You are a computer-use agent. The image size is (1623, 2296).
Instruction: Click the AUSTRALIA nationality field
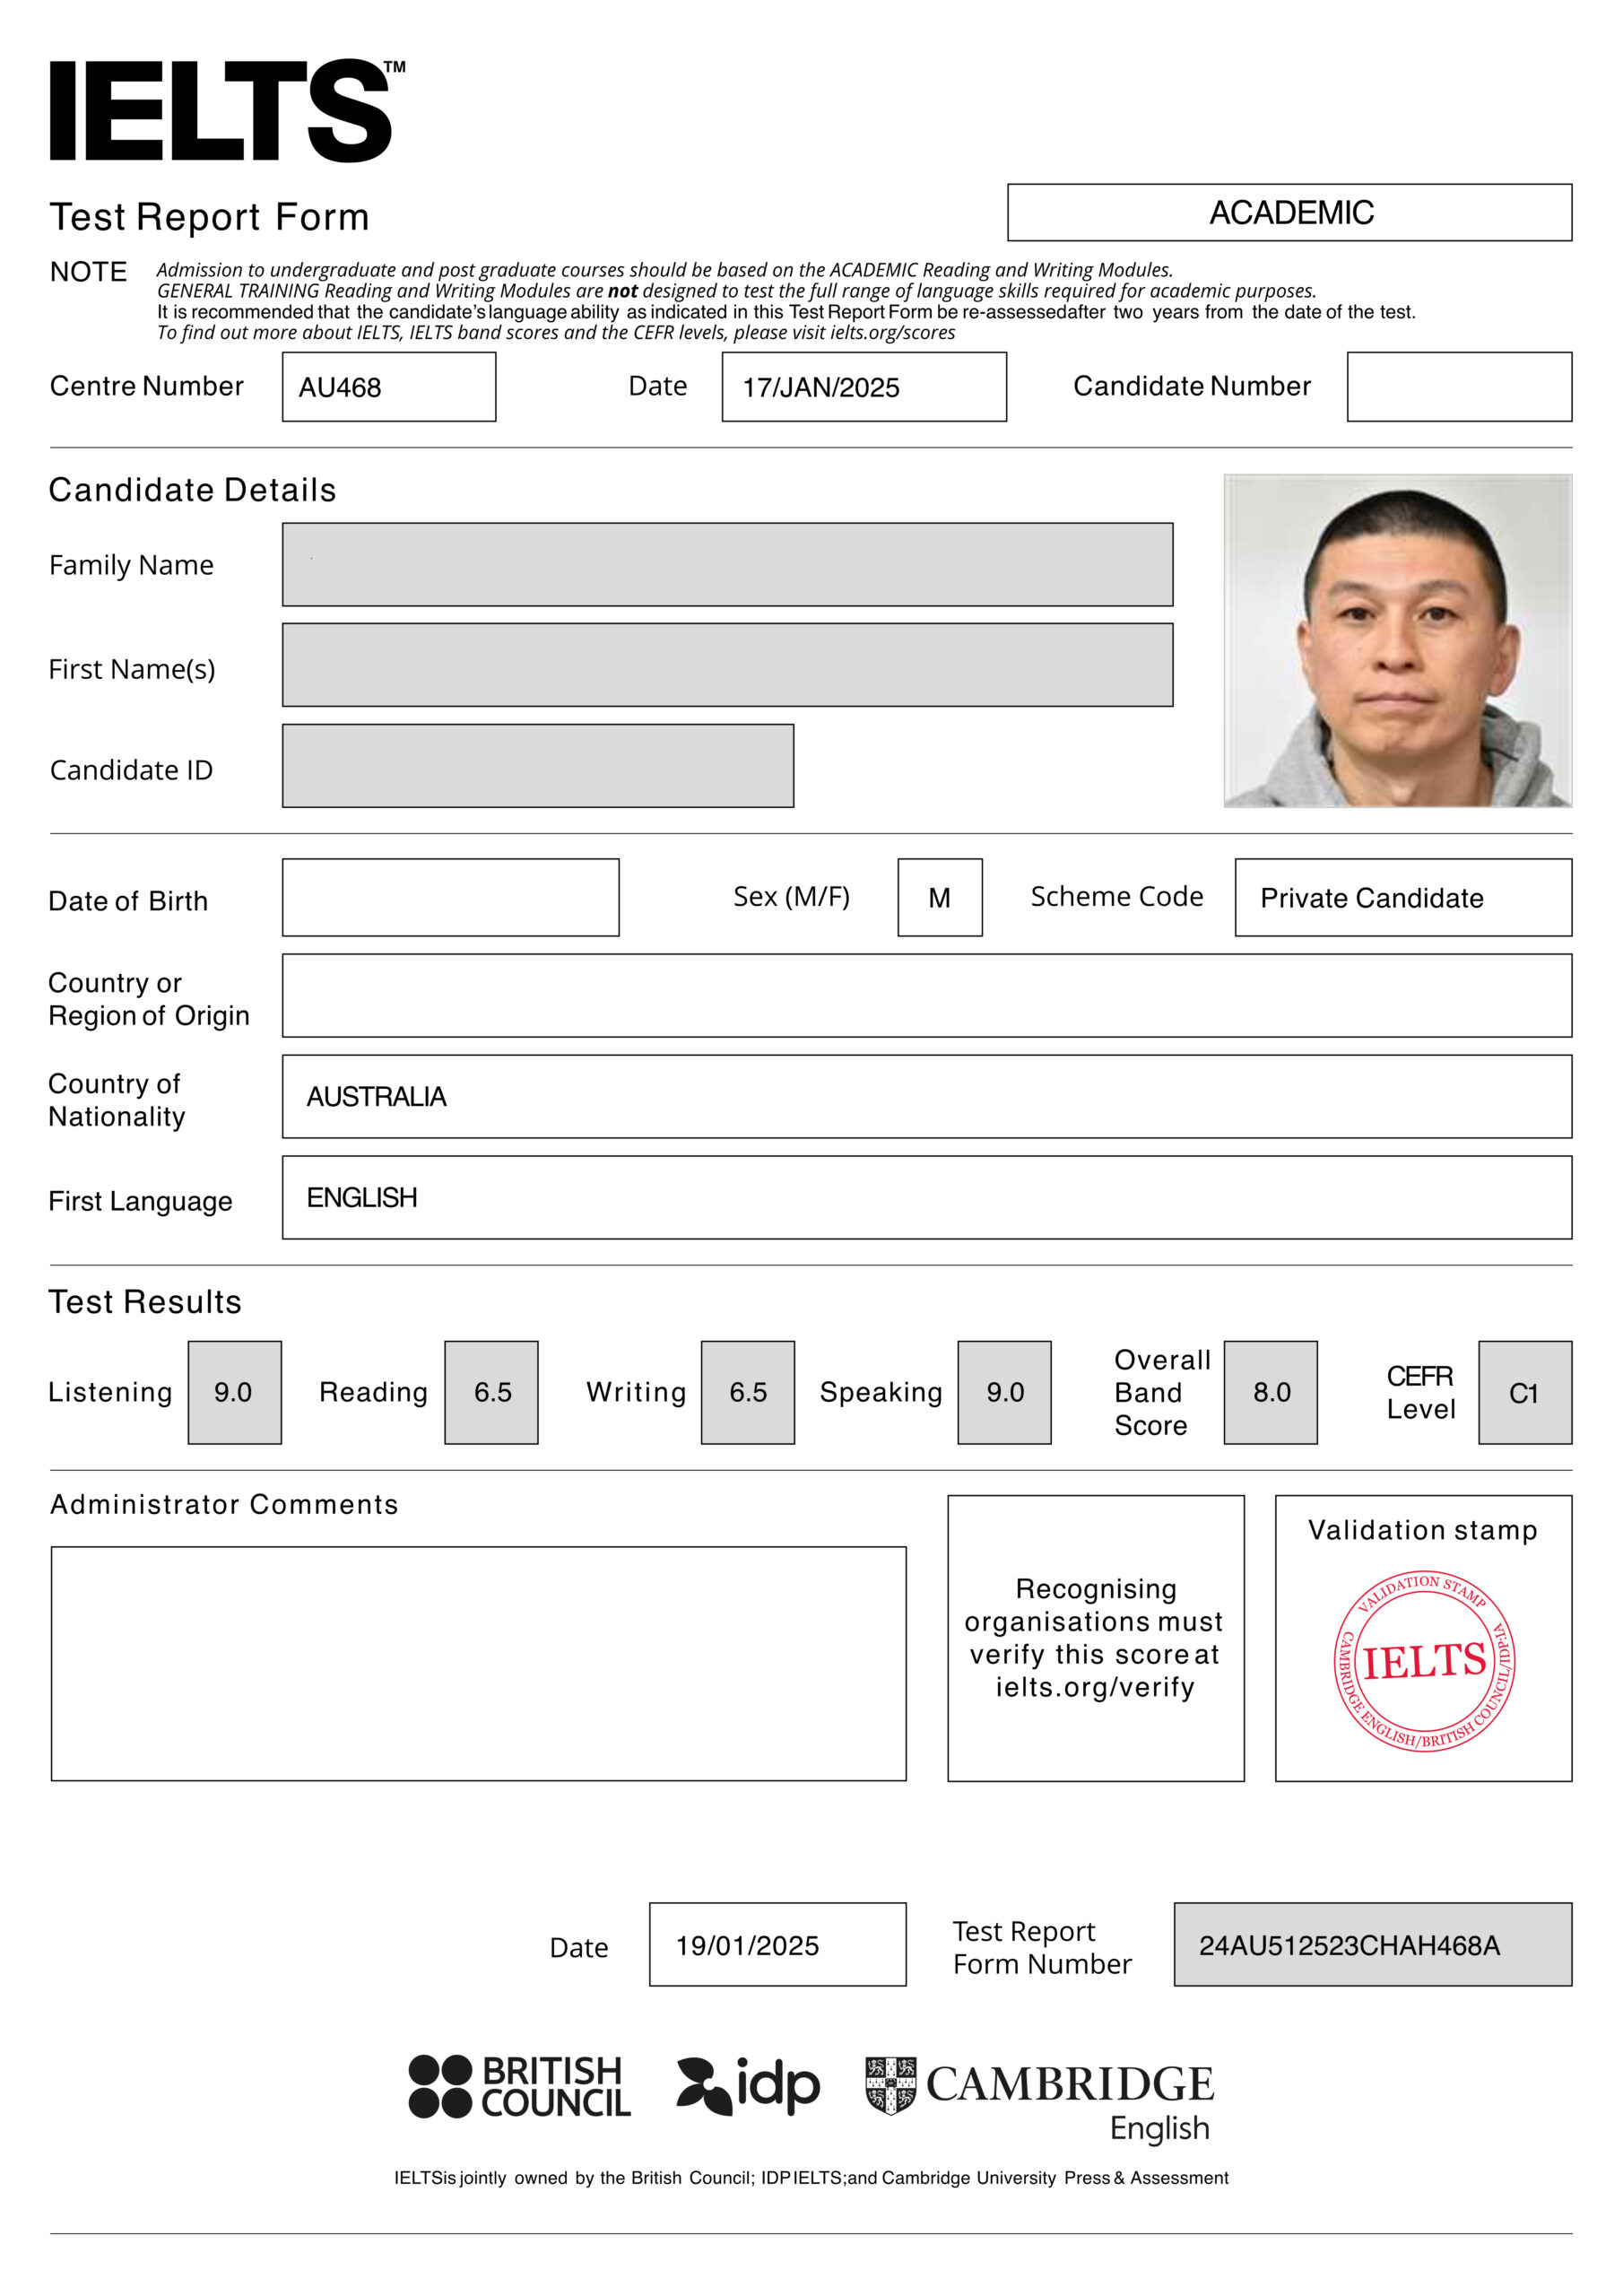pyautogui.click(x=927, y=1096)
